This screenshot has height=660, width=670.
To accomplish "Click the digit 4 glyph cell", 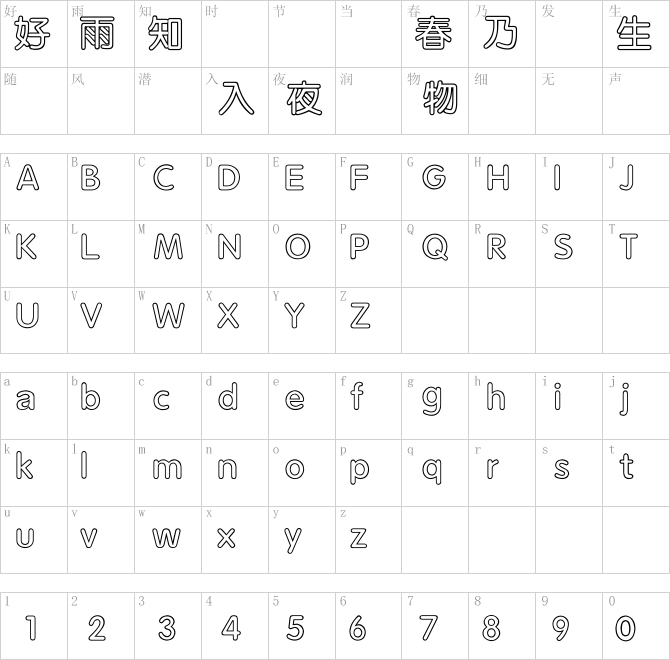I will coord(235,626).
